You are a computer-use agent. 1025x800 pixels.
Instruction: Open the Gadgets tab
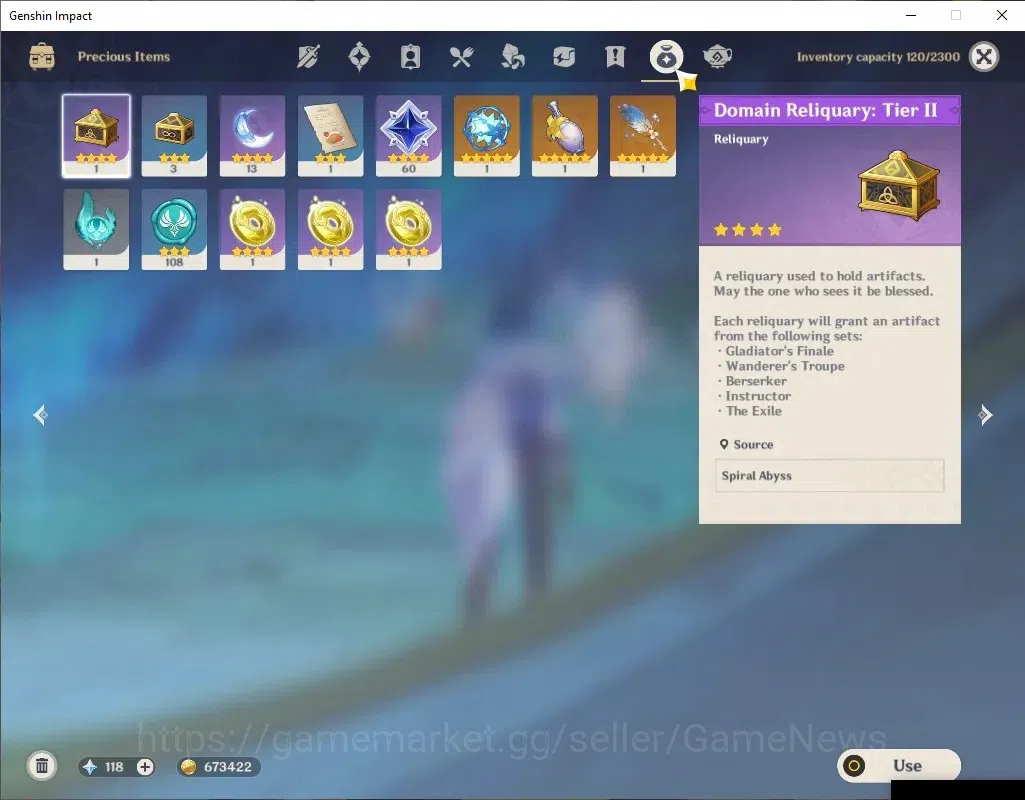pyautogui.click(x=563, y=57)
